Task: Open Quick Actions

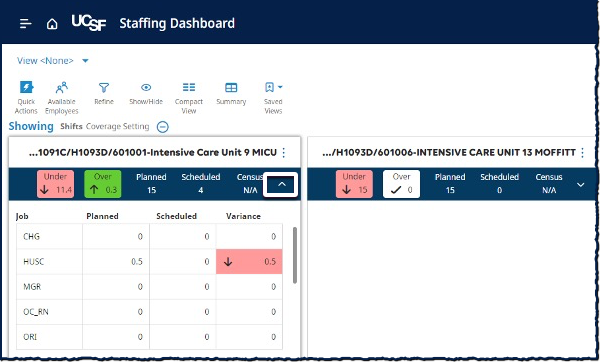Action: [26, 98]
